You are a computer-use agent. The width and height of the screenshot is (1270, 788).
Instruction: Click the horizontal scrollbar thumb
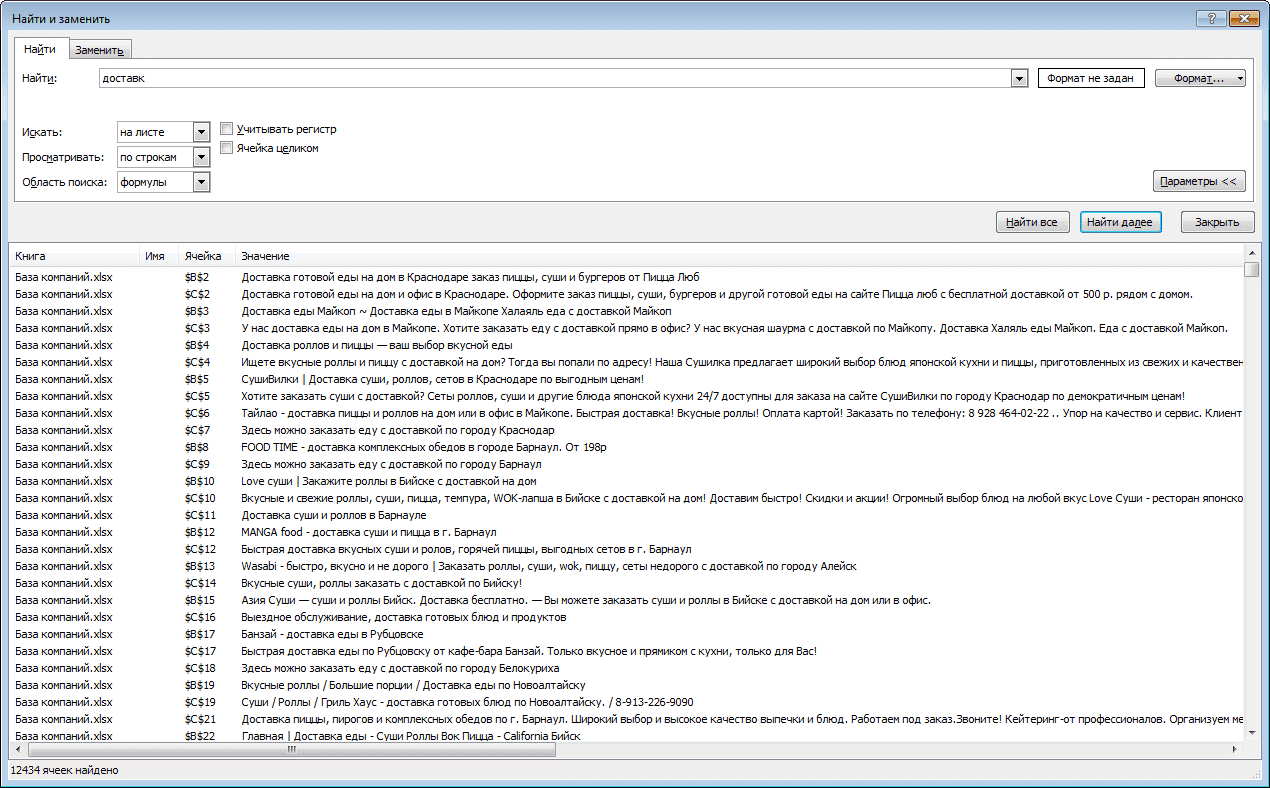(x=292, y=749)
